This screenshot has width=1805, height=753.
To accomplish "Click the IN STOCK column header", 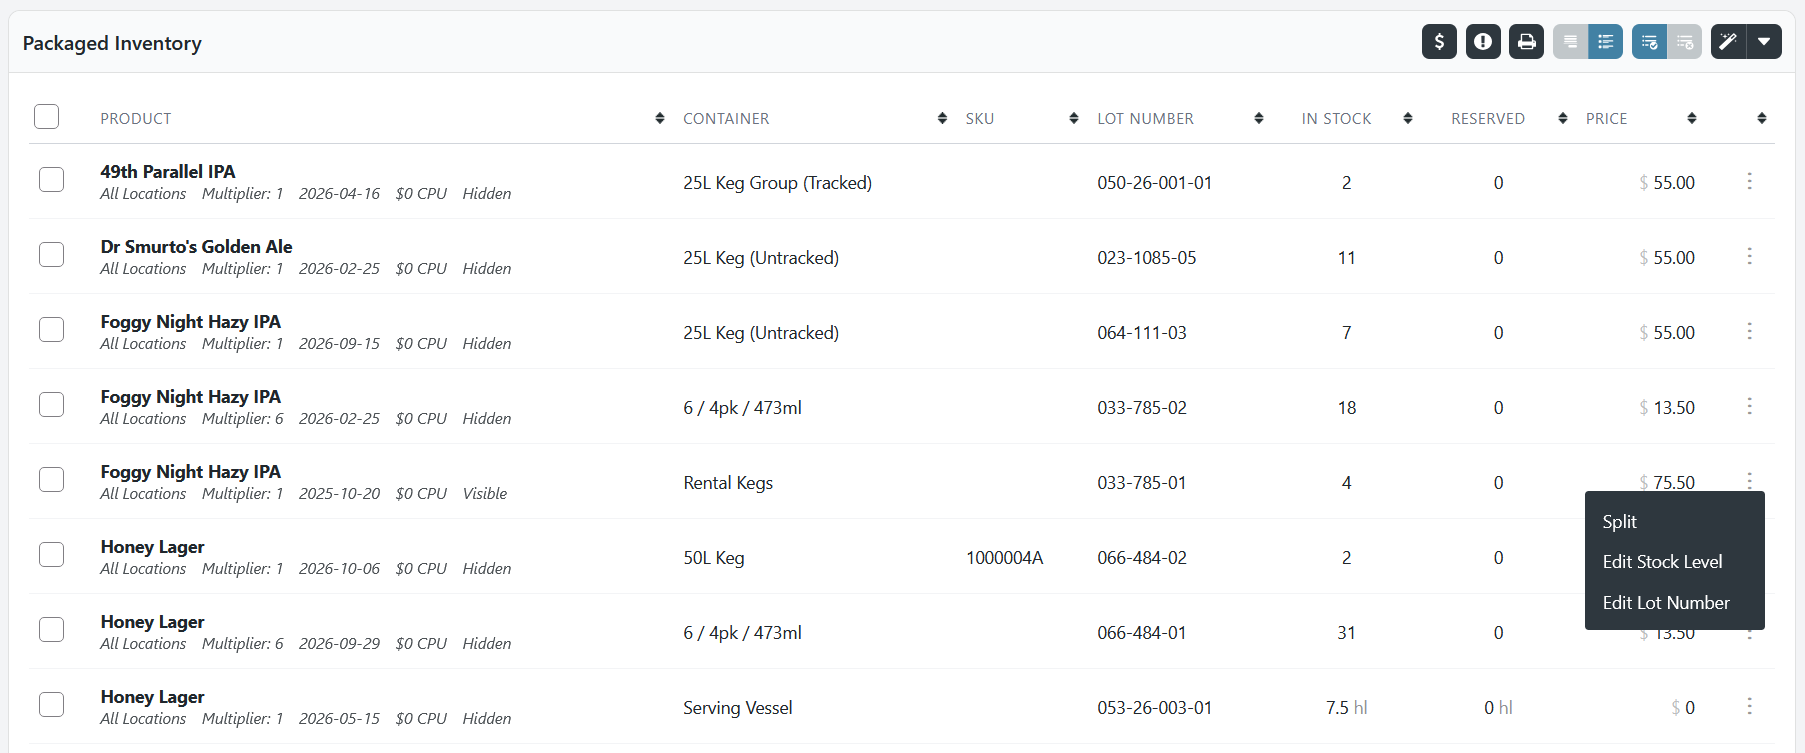I will coord(1337,119).
